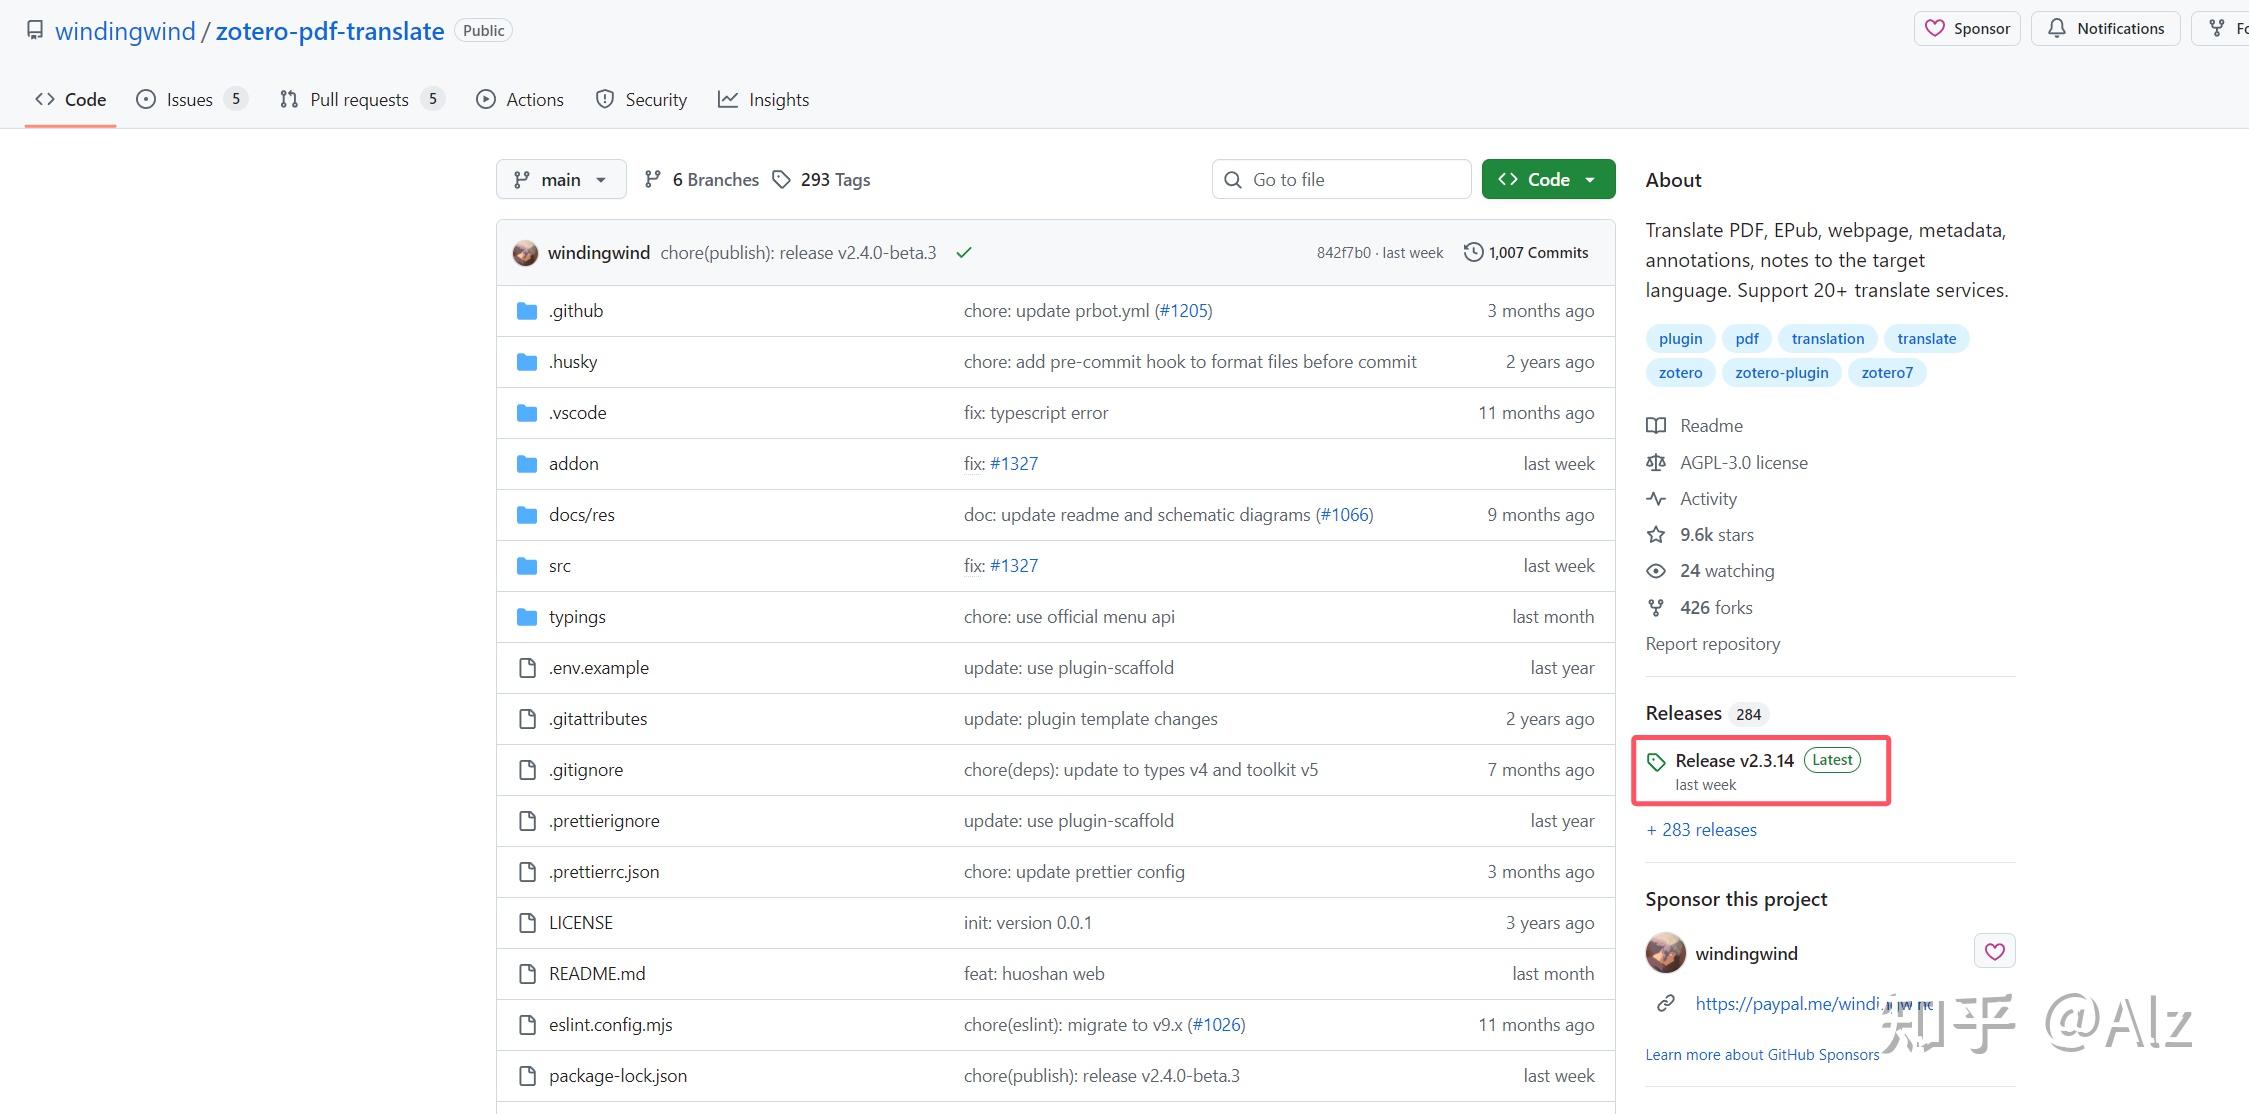Open the + 283 releases link
2249x1114 pixels.
(x=1701, y=830)
